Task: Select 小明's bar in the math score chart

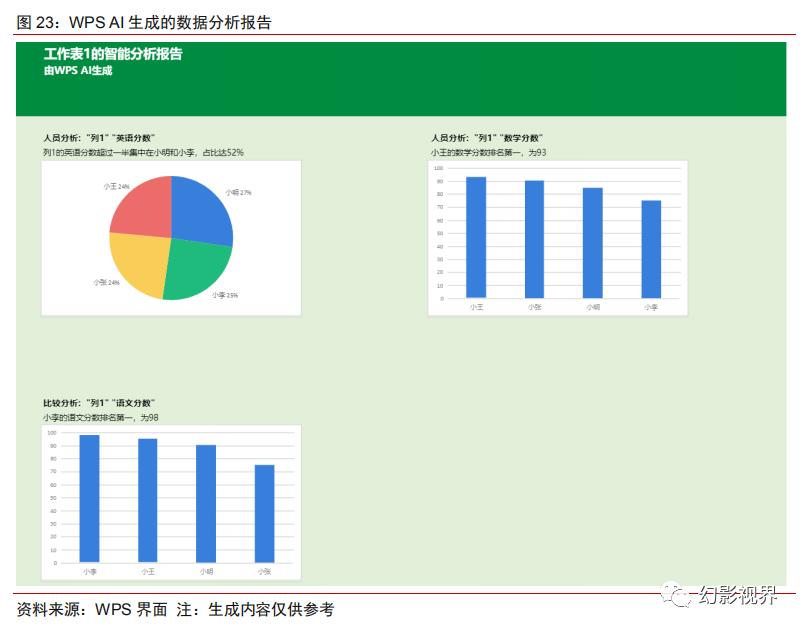Action: [592, 240]
